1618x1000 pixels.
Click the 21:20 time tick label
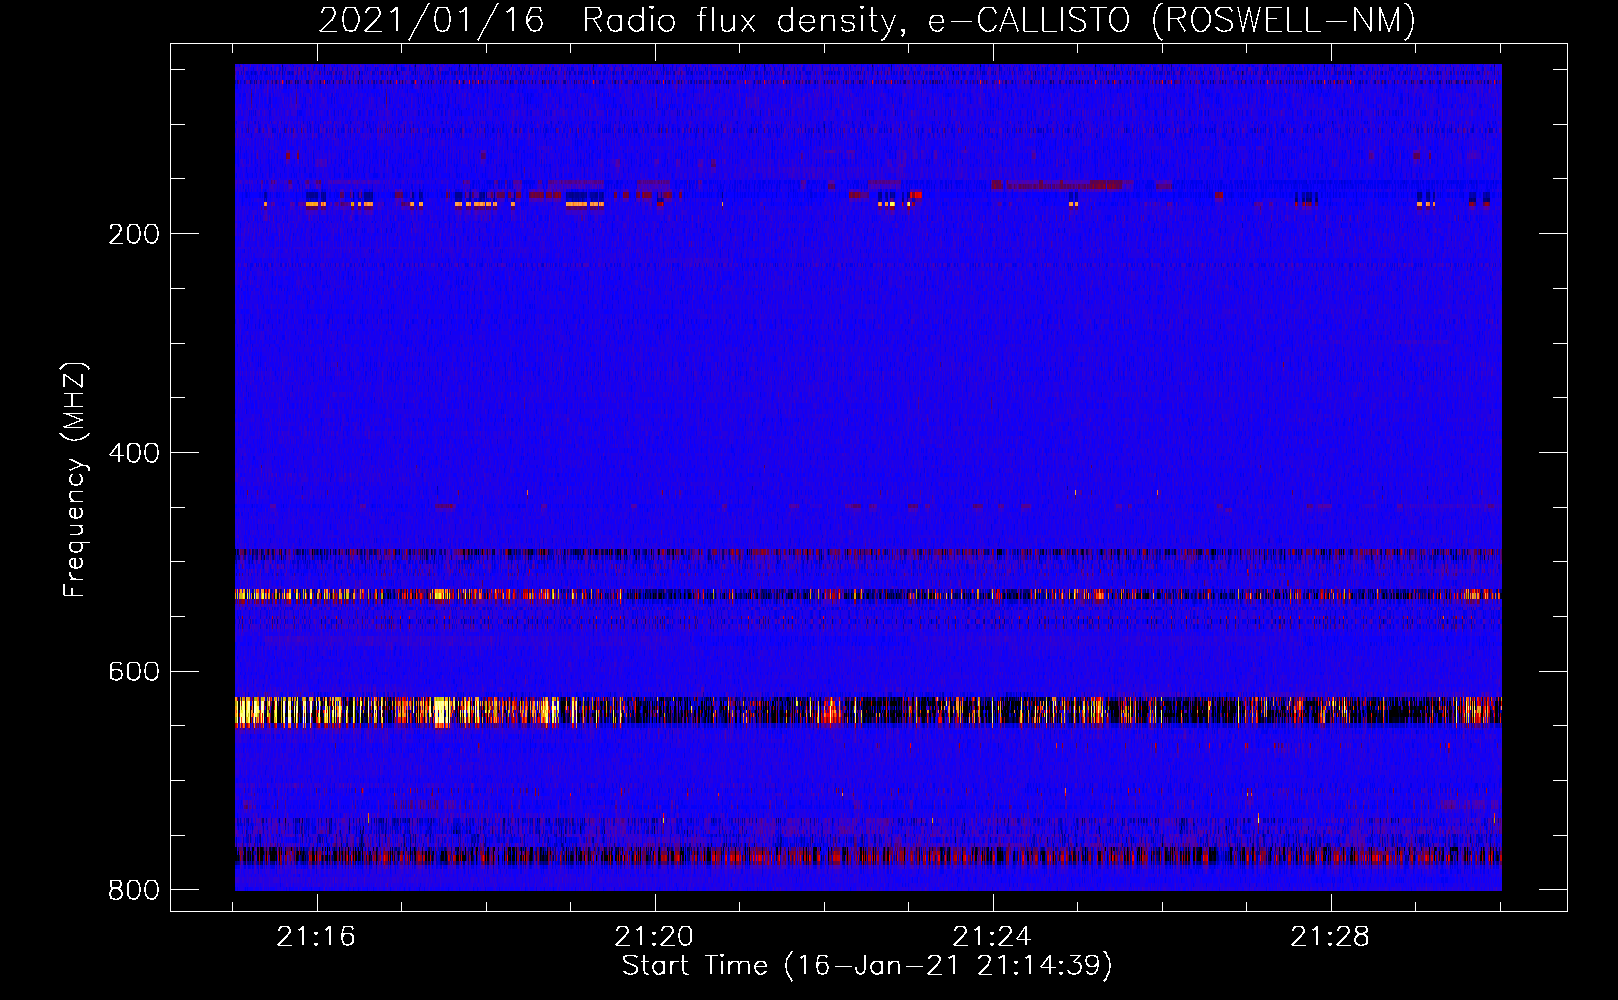click(654, 937)
